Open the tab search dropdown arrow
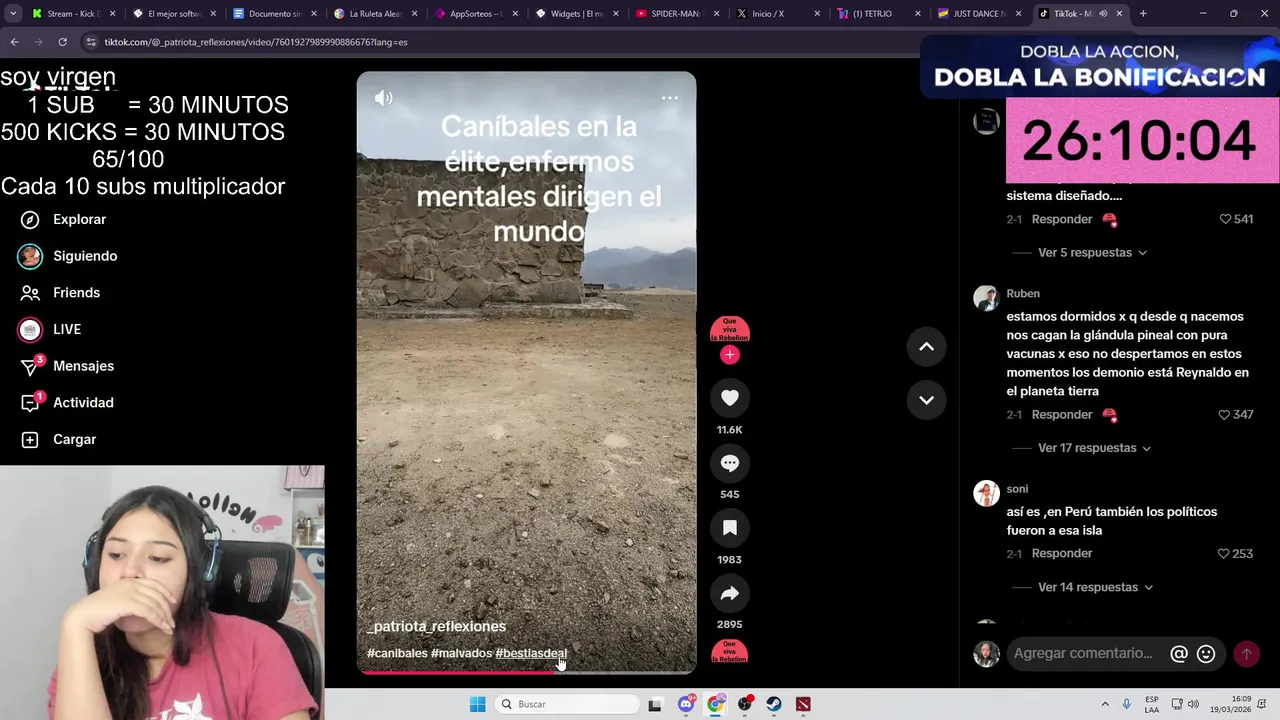 coord(13,14)
